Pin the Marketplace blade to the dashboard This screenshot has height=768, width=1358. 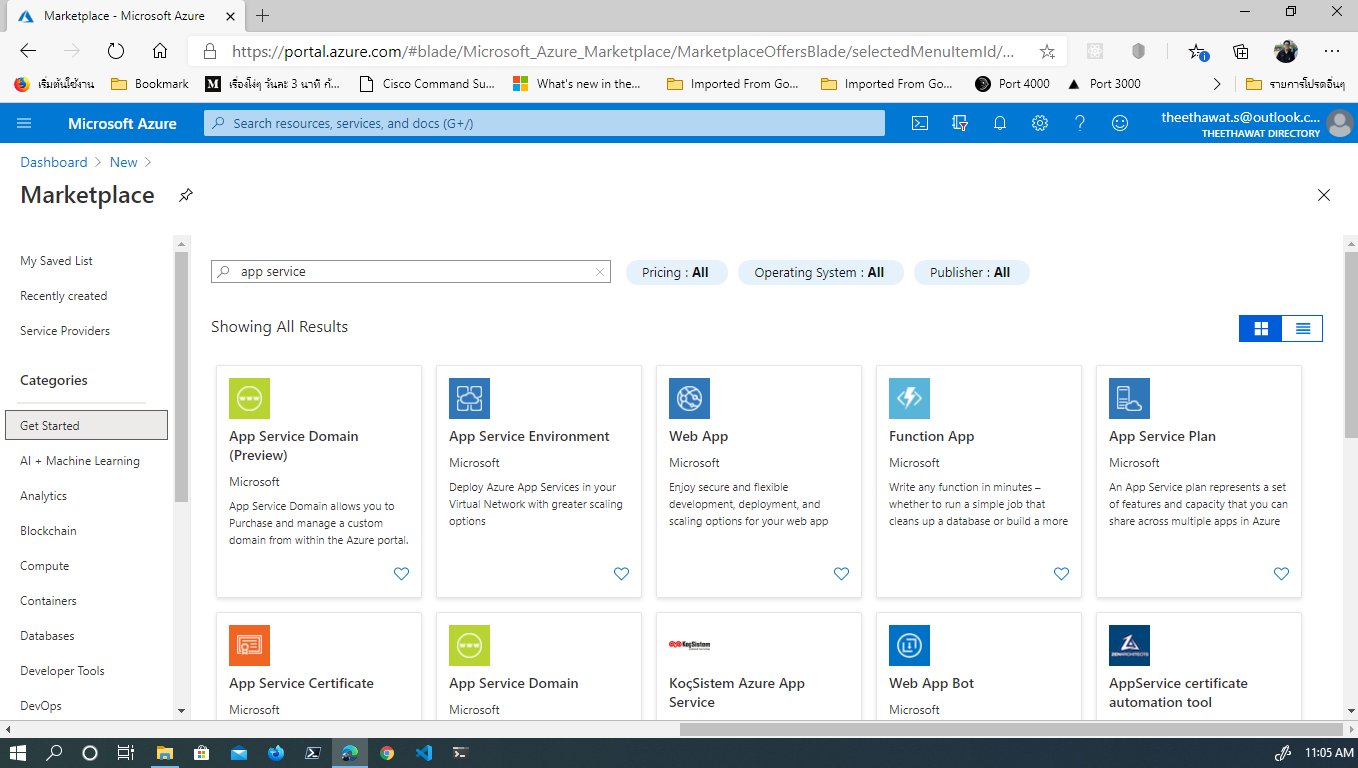pos(185,195)
